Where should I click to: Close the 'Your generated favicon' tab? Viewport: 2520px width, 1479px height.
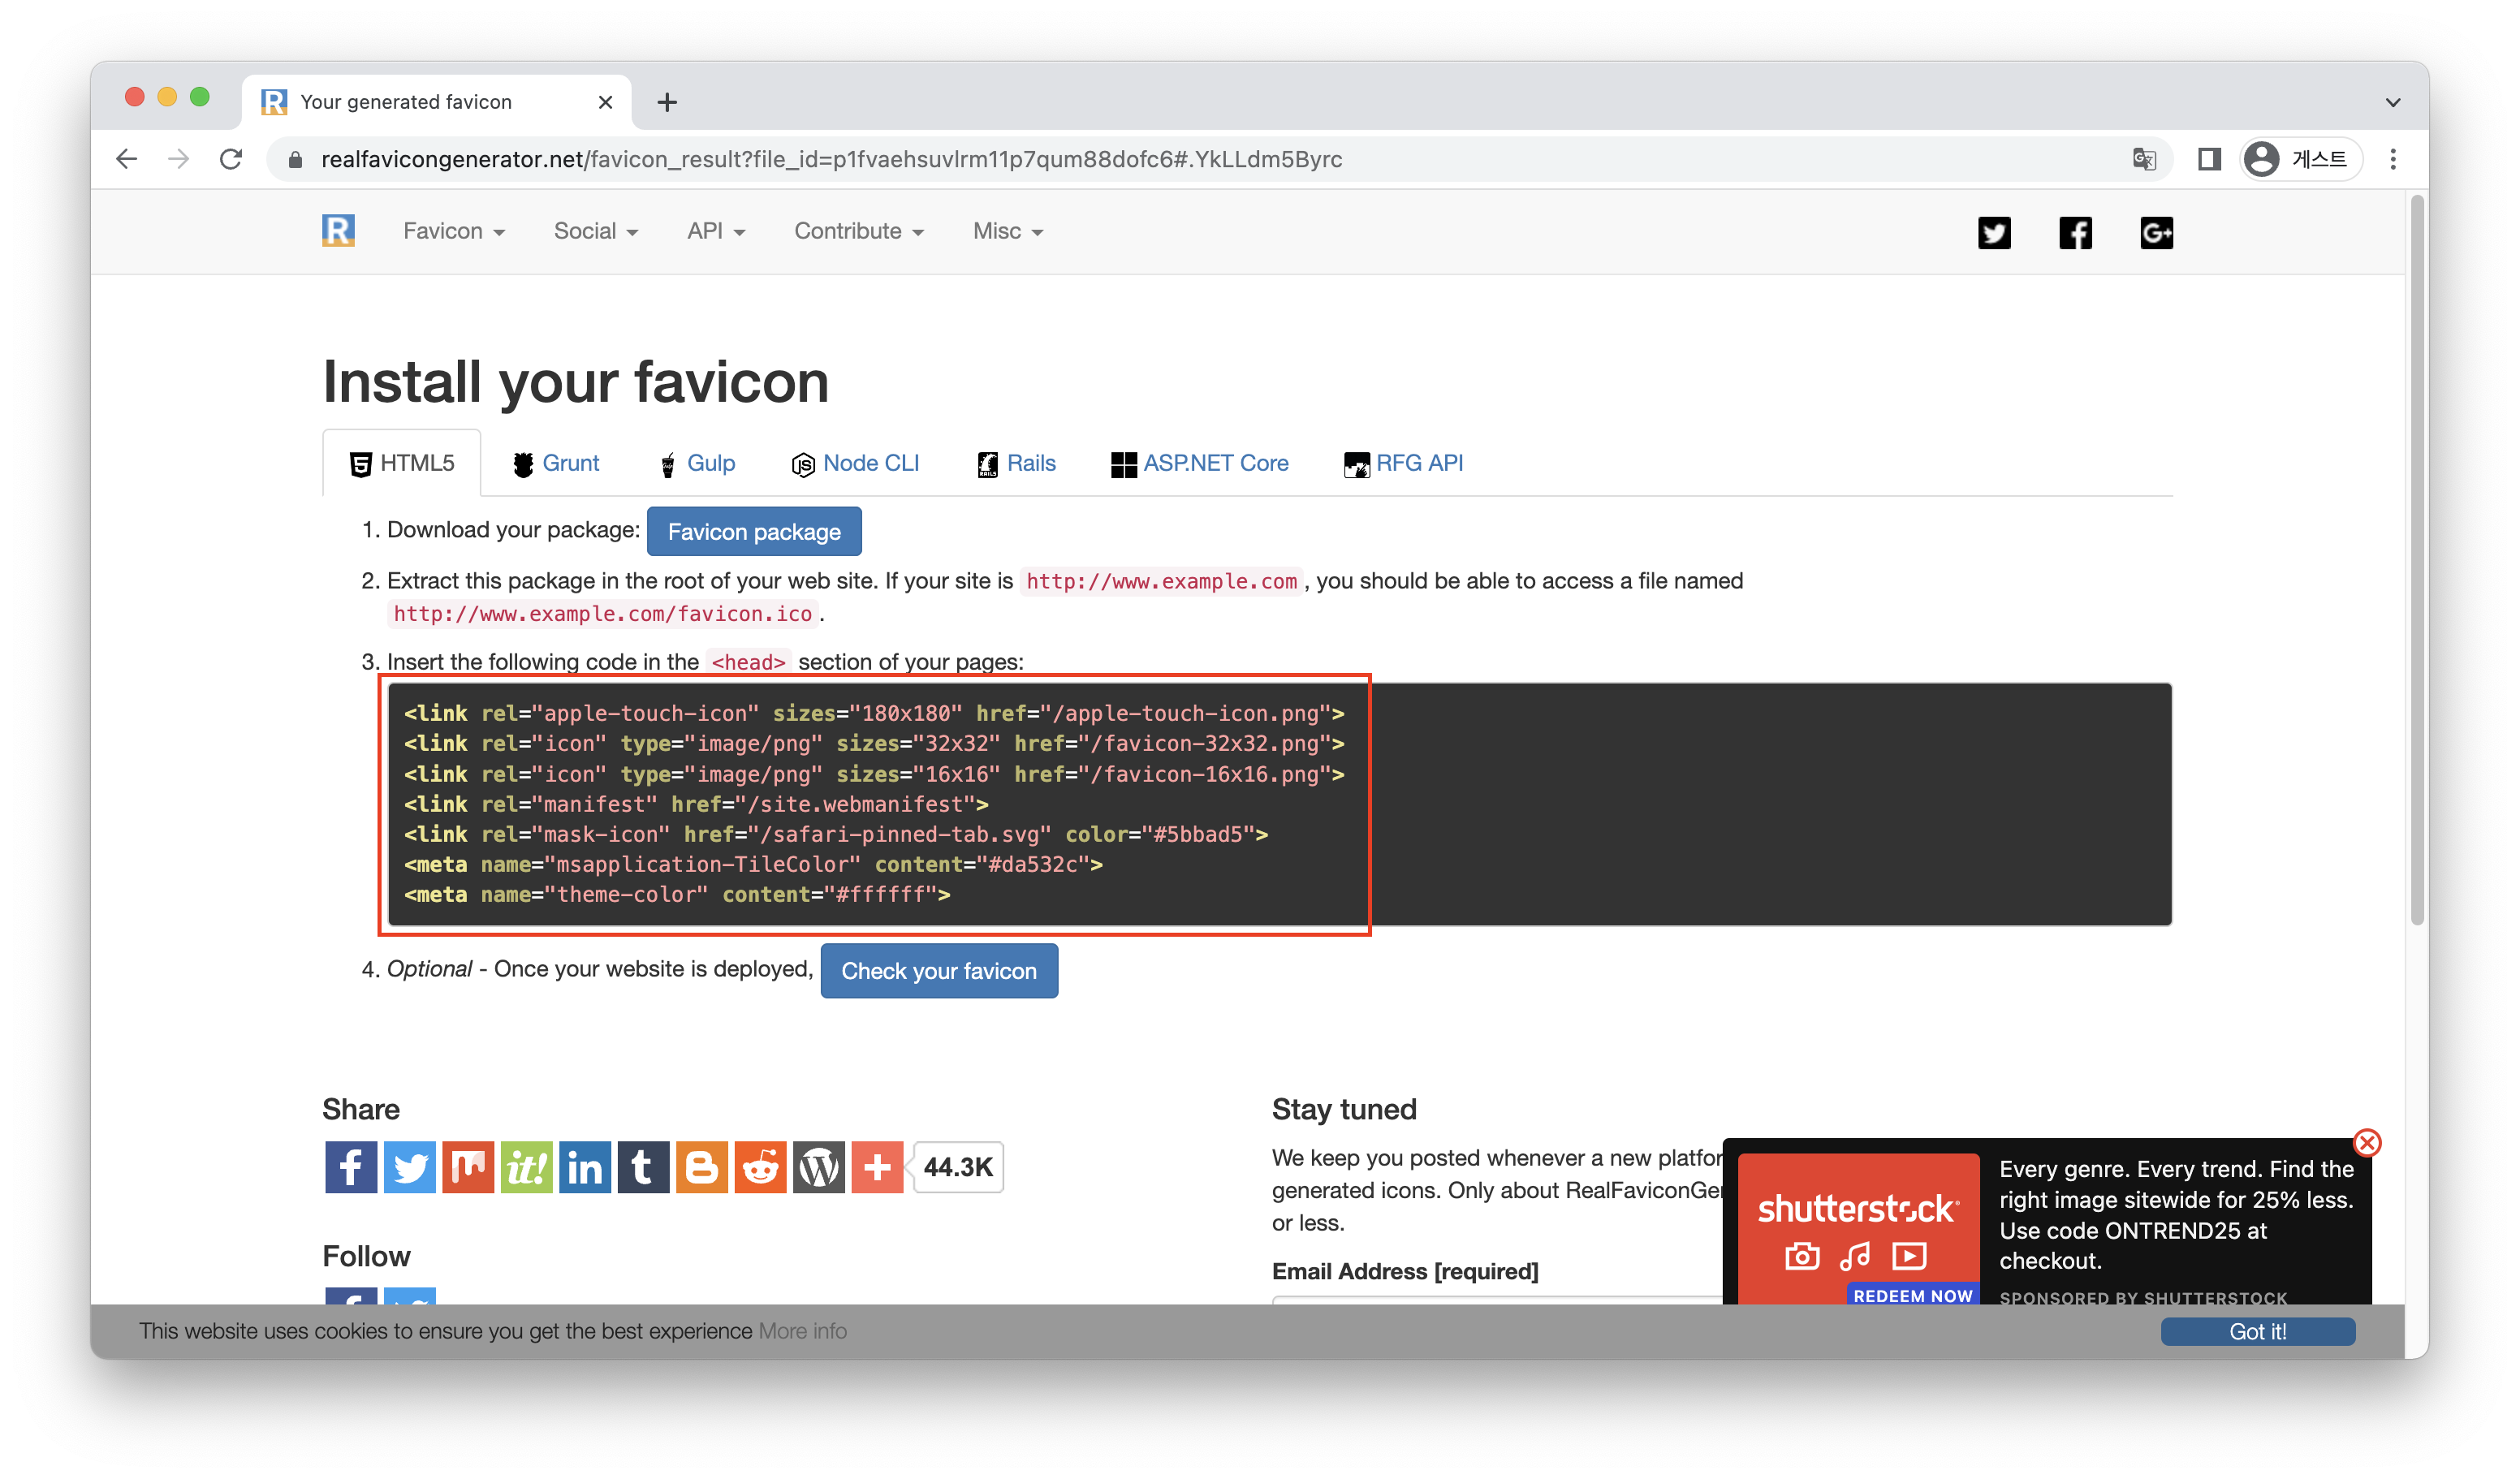click(604, 102)
